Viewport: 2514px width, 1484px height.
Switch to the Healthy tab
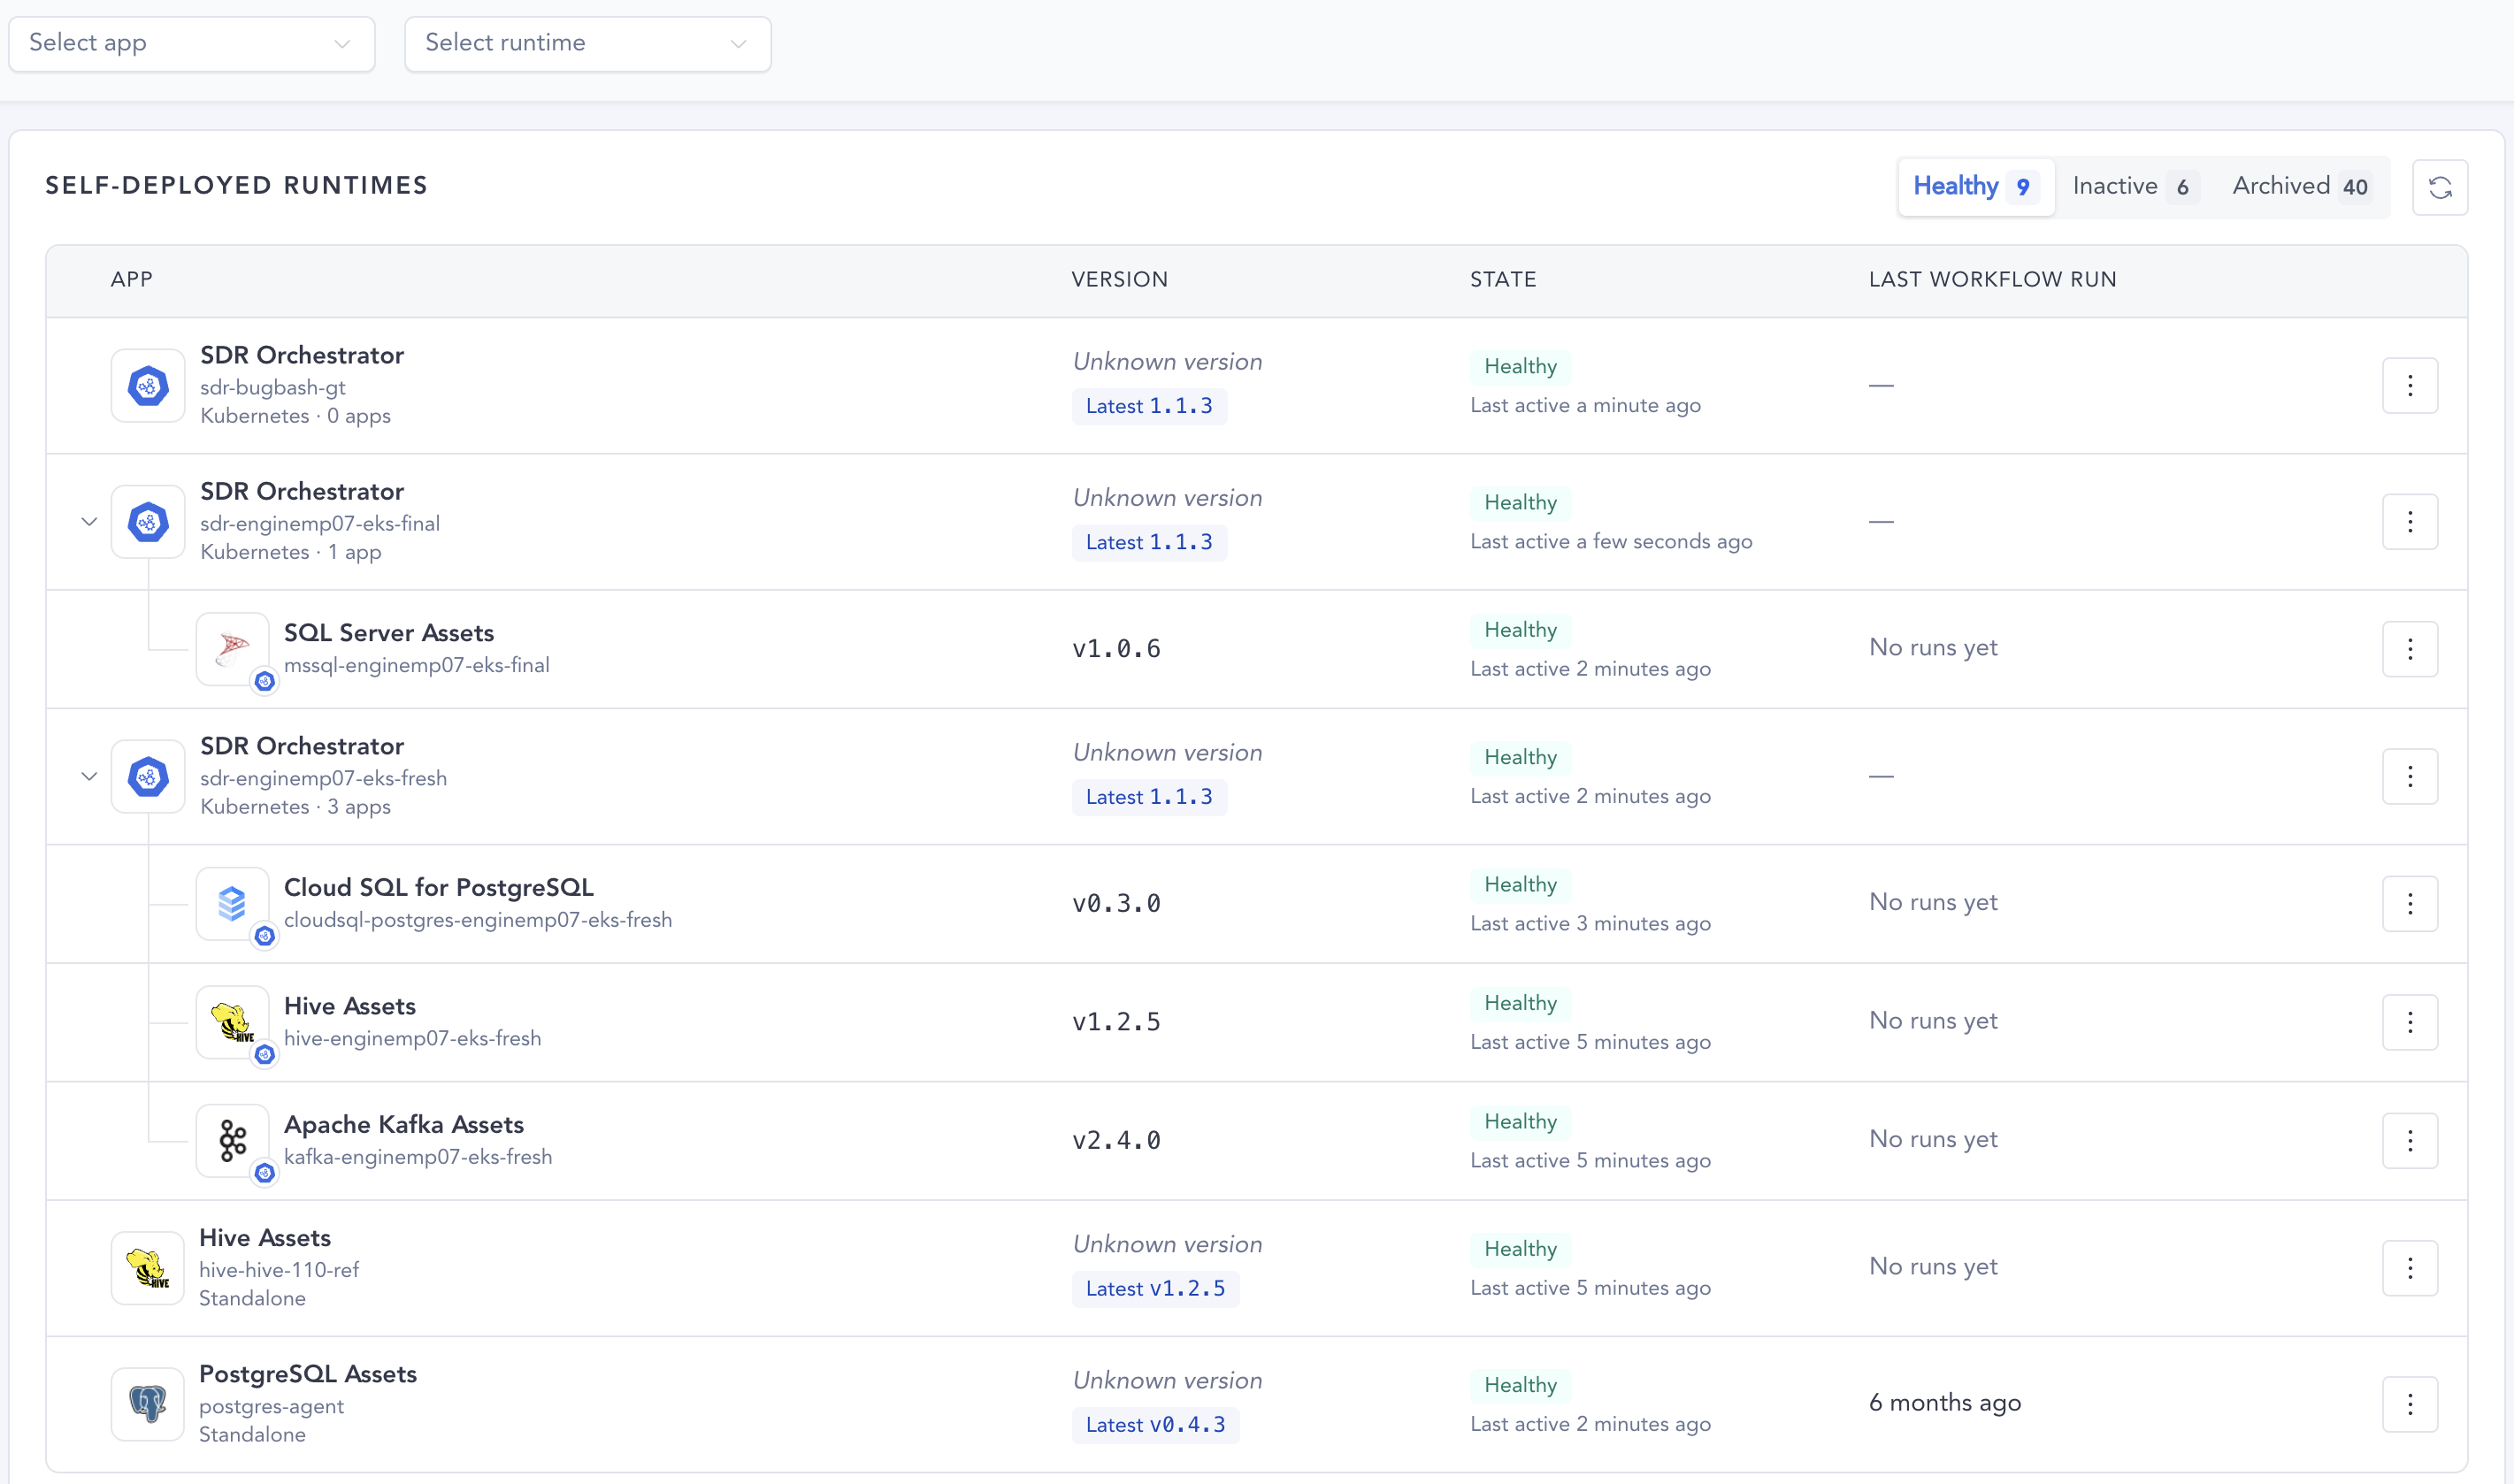pyautogui.click(x=1975, y=186)
